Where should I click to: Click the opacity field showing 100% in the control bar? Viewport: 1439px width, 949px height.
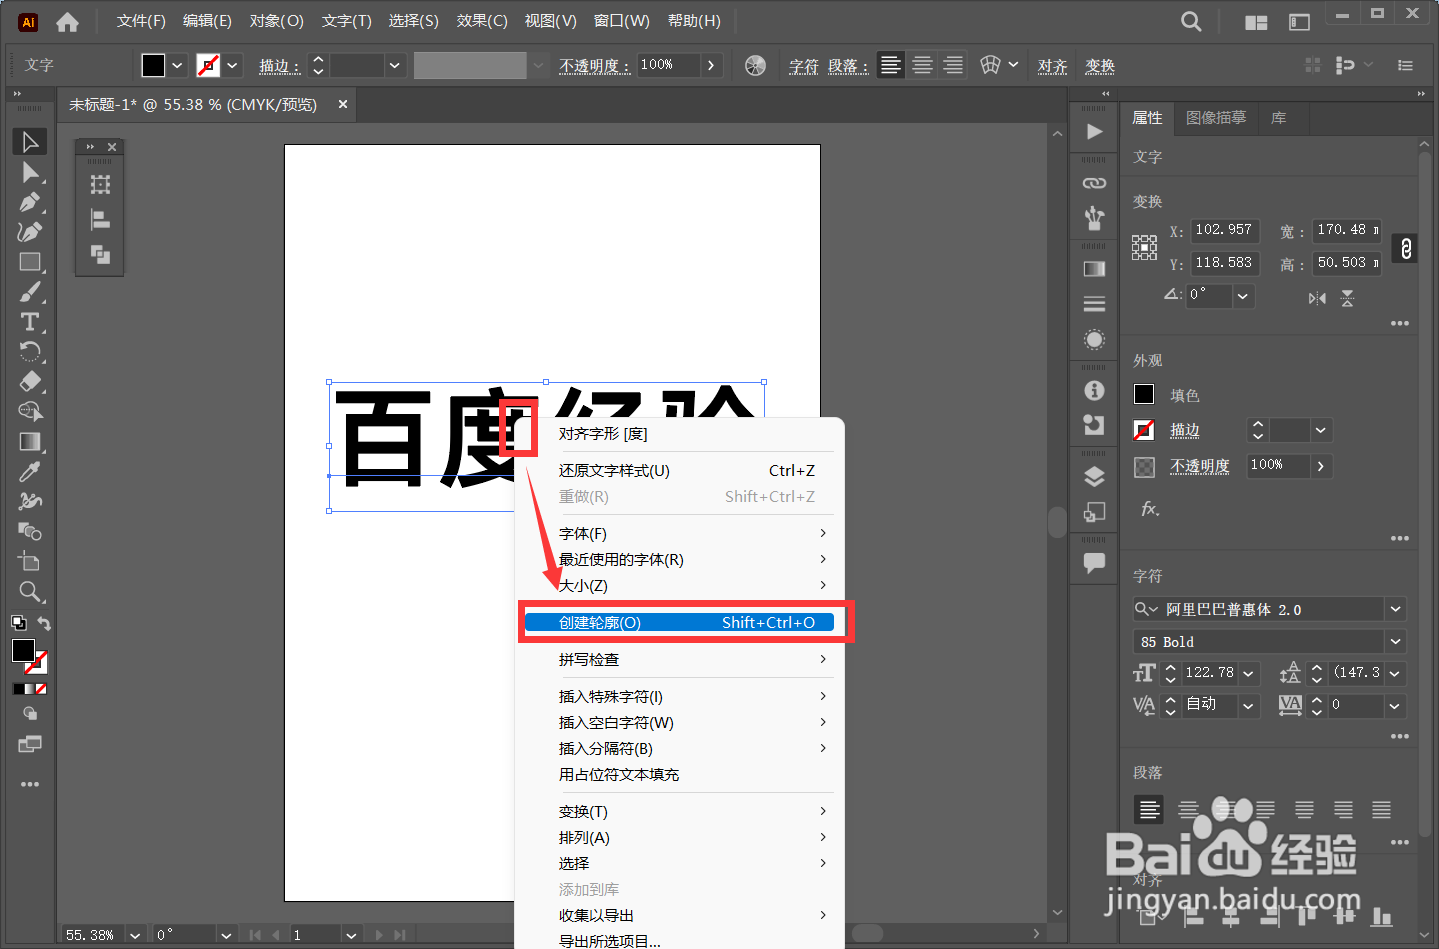[668, 65]
